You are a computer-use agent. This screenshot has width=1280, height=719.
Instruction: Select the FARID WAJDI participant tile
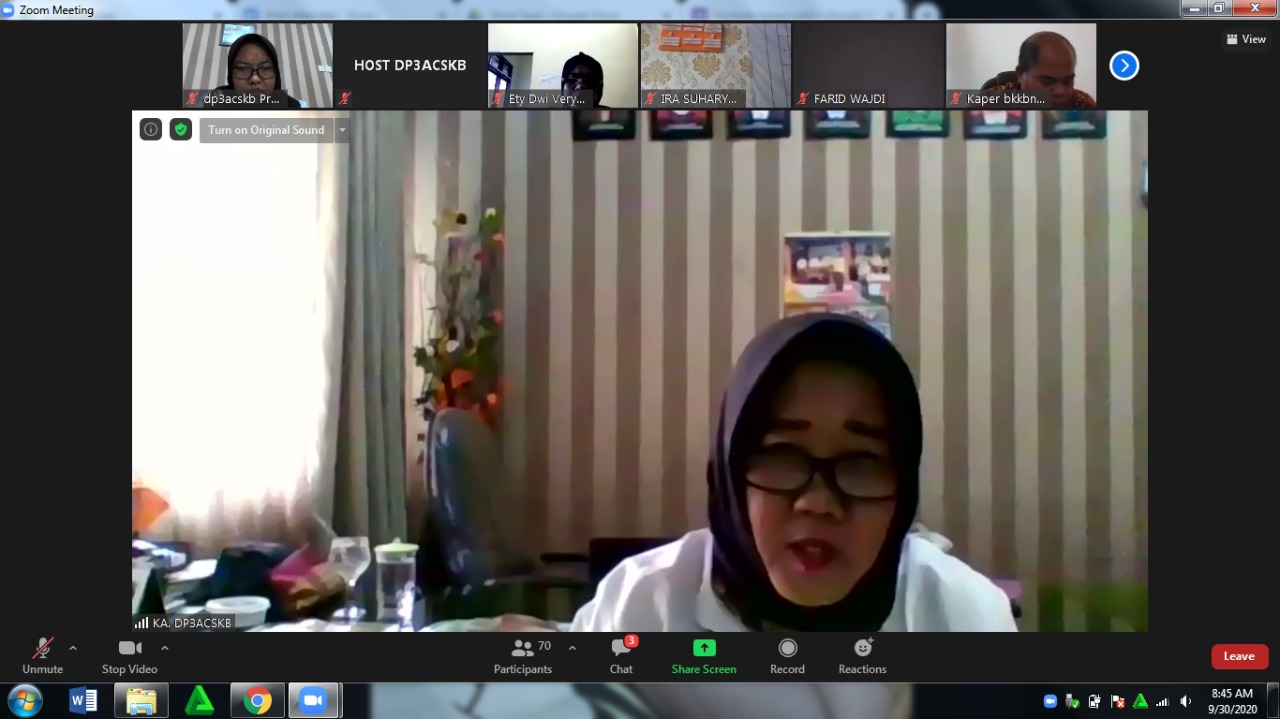coord(868,66)
